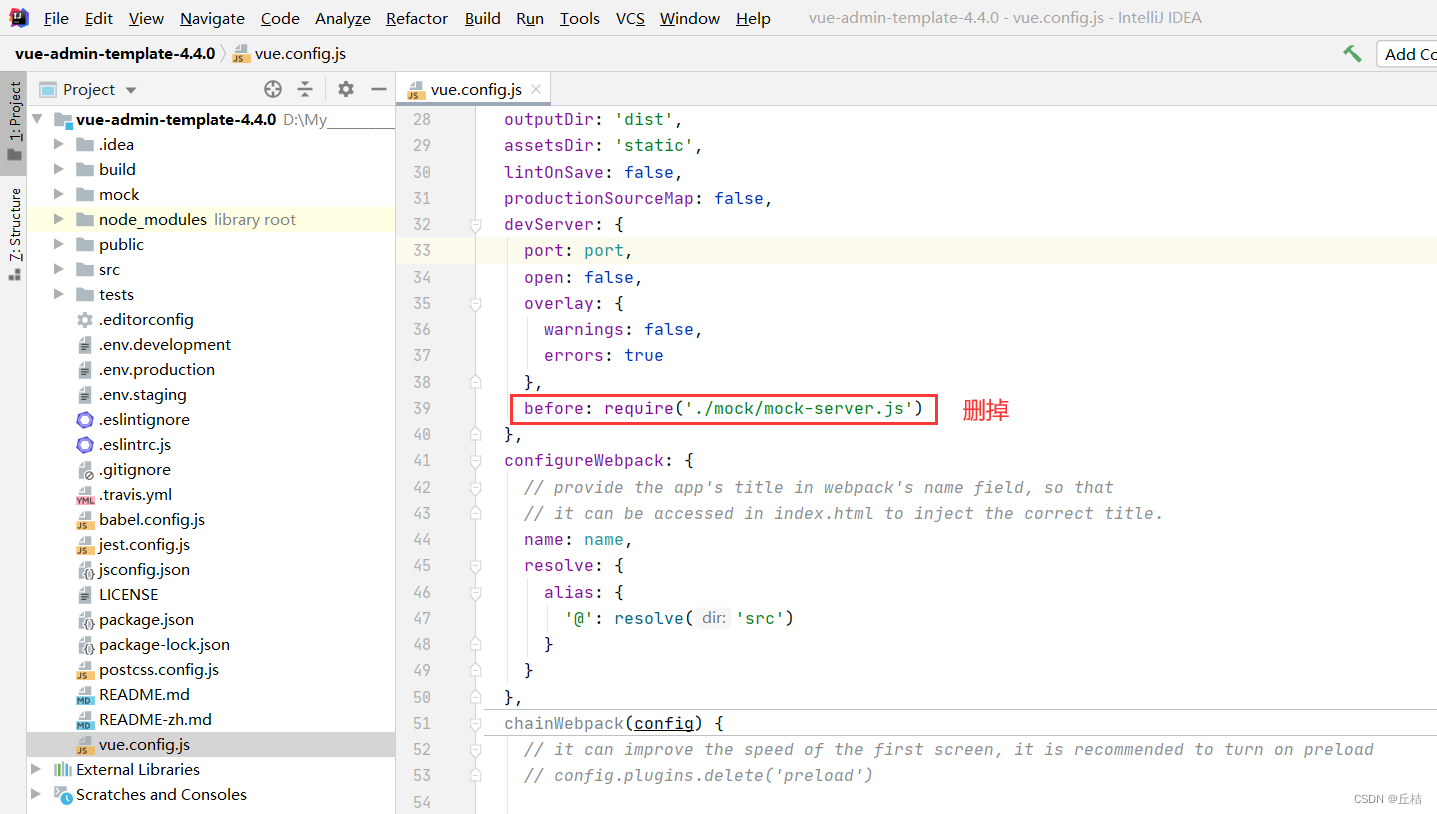Click the IntelliJ IDEA app logo icon
The image size is (1437, 814).
click(x=18, y=17)
